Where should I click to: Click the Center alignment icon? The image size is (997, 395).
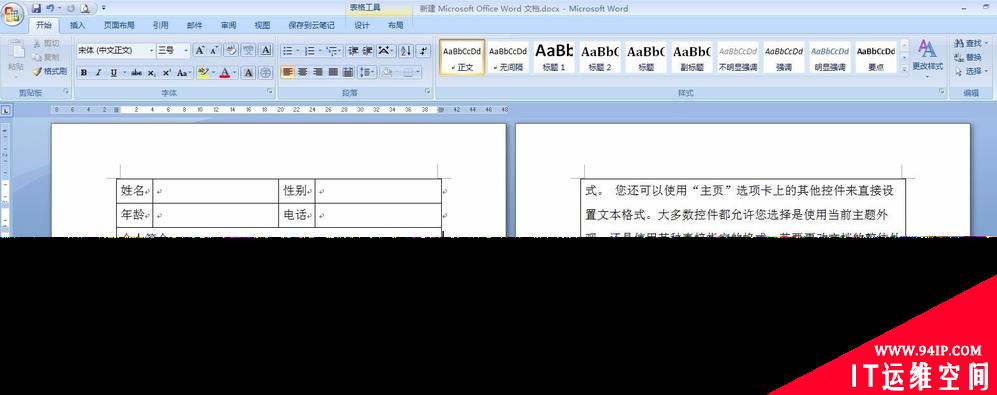tap(303, 72)
